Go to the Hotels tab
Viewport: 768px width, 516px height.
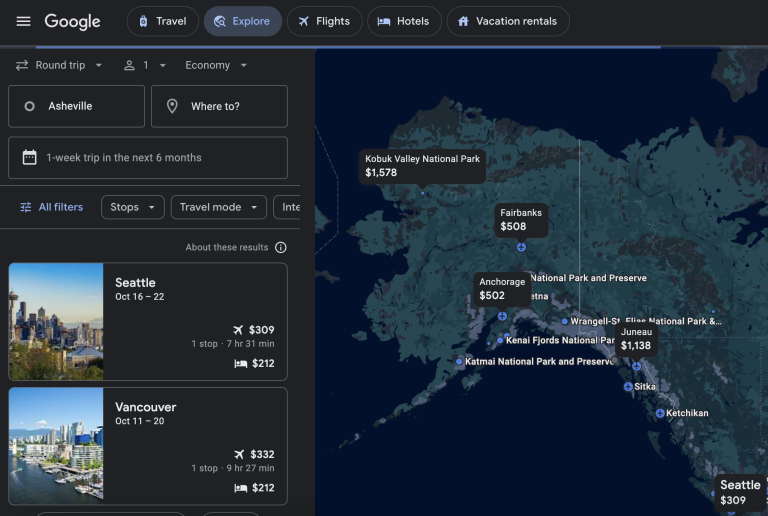click(404, 21)
